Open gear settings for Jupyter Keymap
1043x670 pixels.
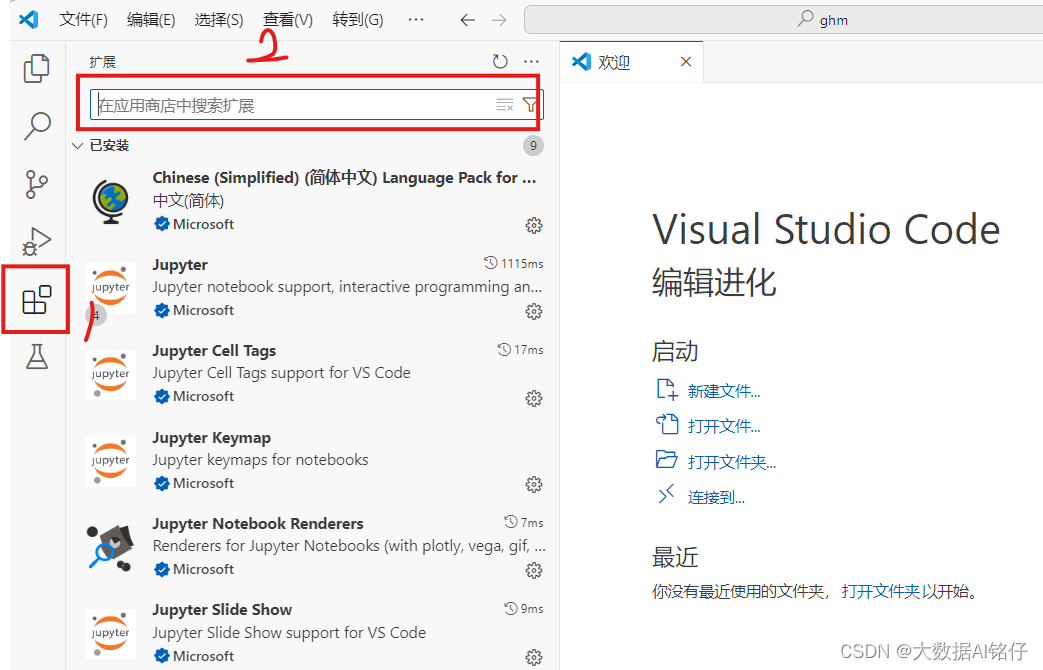533,484
